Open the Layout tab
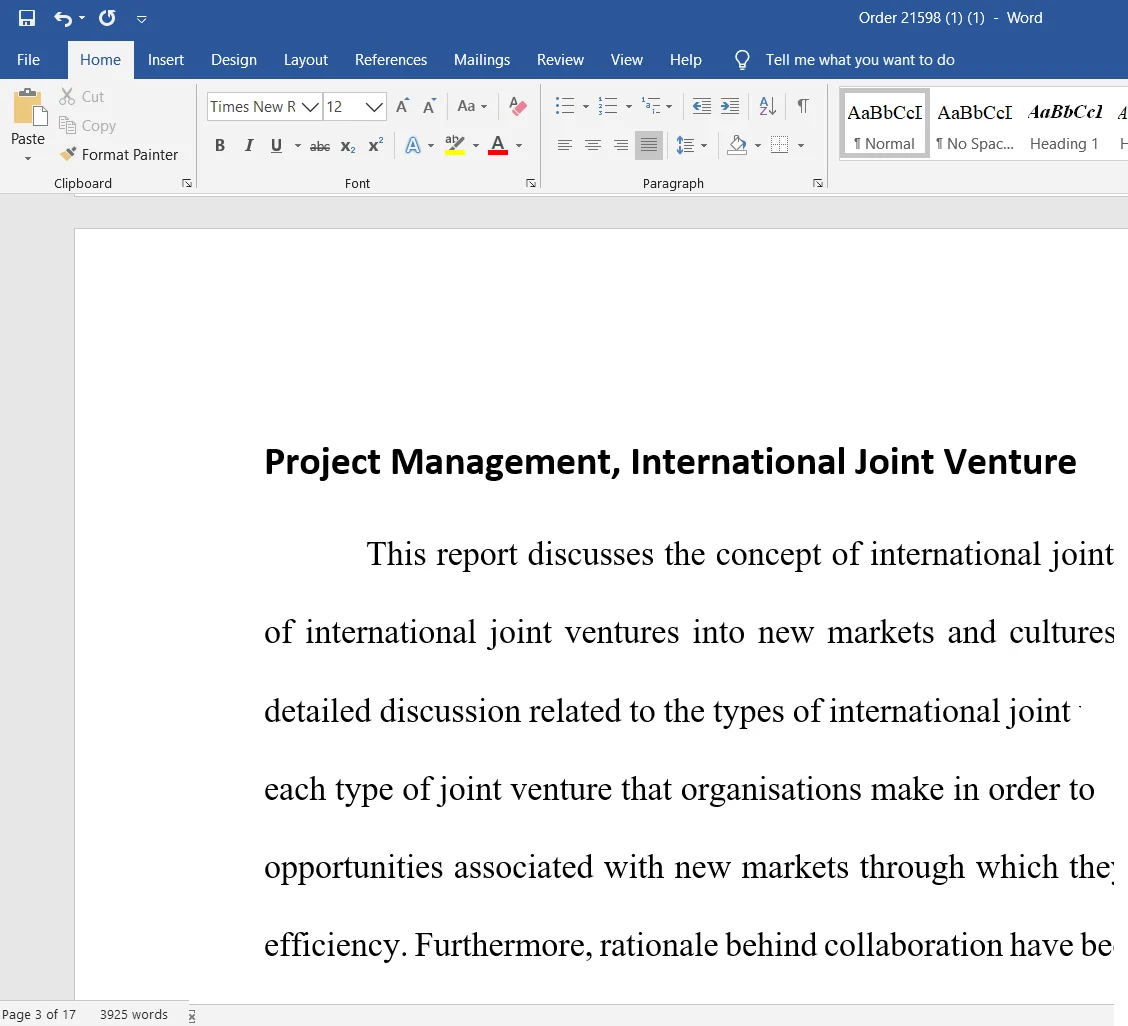Screen dimensions: 1128x1026 pos(306,60)
